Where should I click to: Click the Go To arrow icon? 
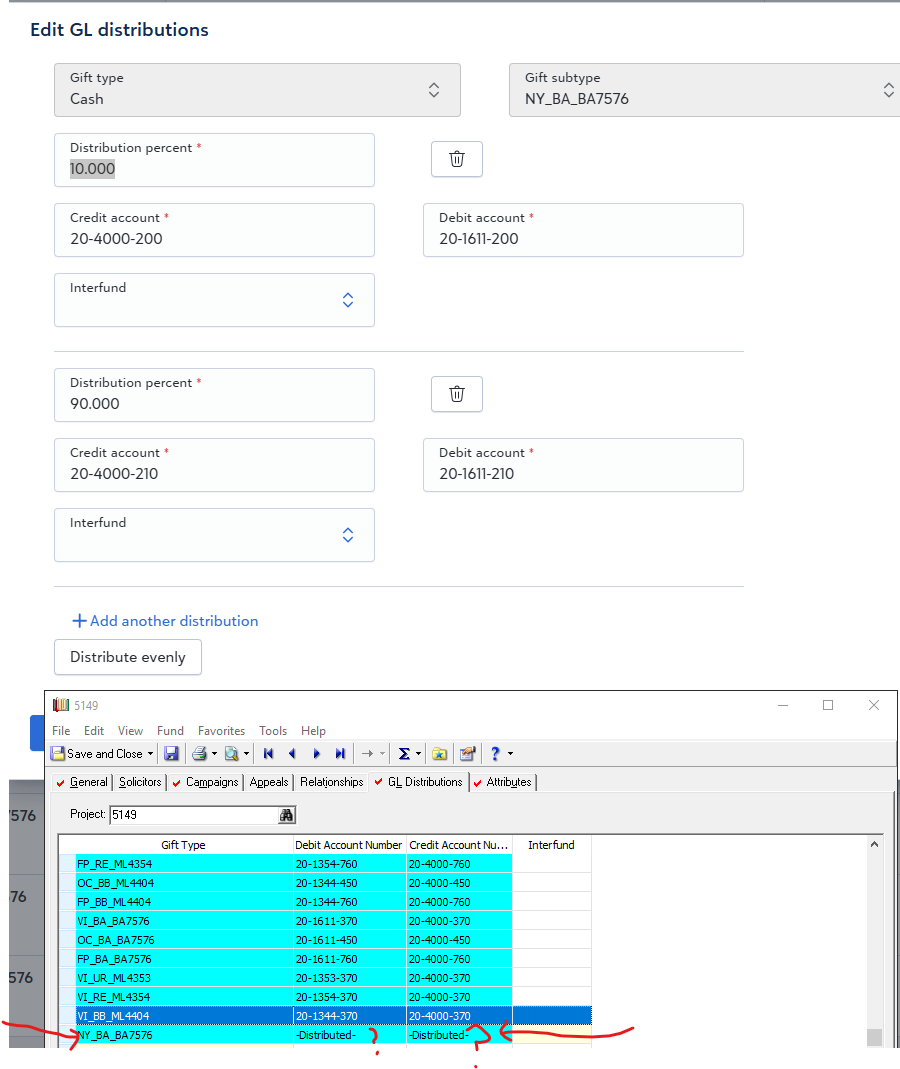point(368,753)
